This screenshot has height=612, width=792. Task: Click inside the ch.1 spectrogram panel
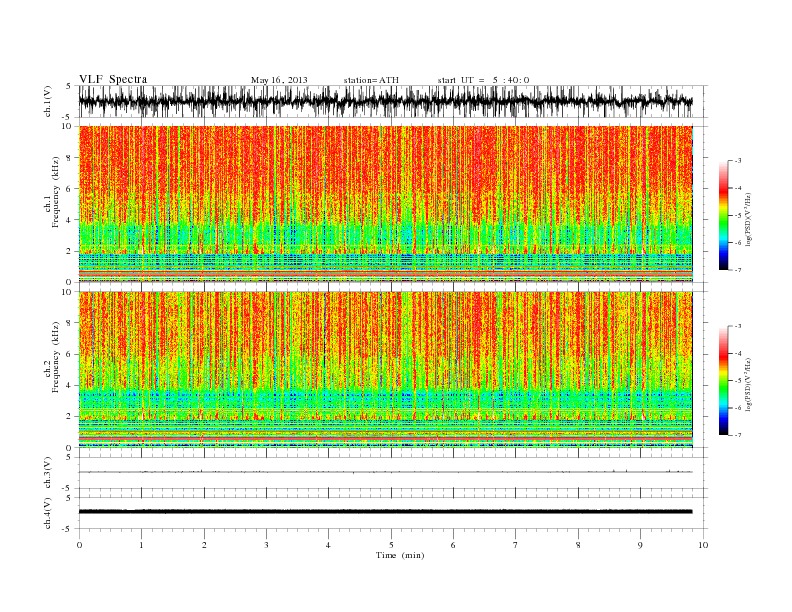386,204
